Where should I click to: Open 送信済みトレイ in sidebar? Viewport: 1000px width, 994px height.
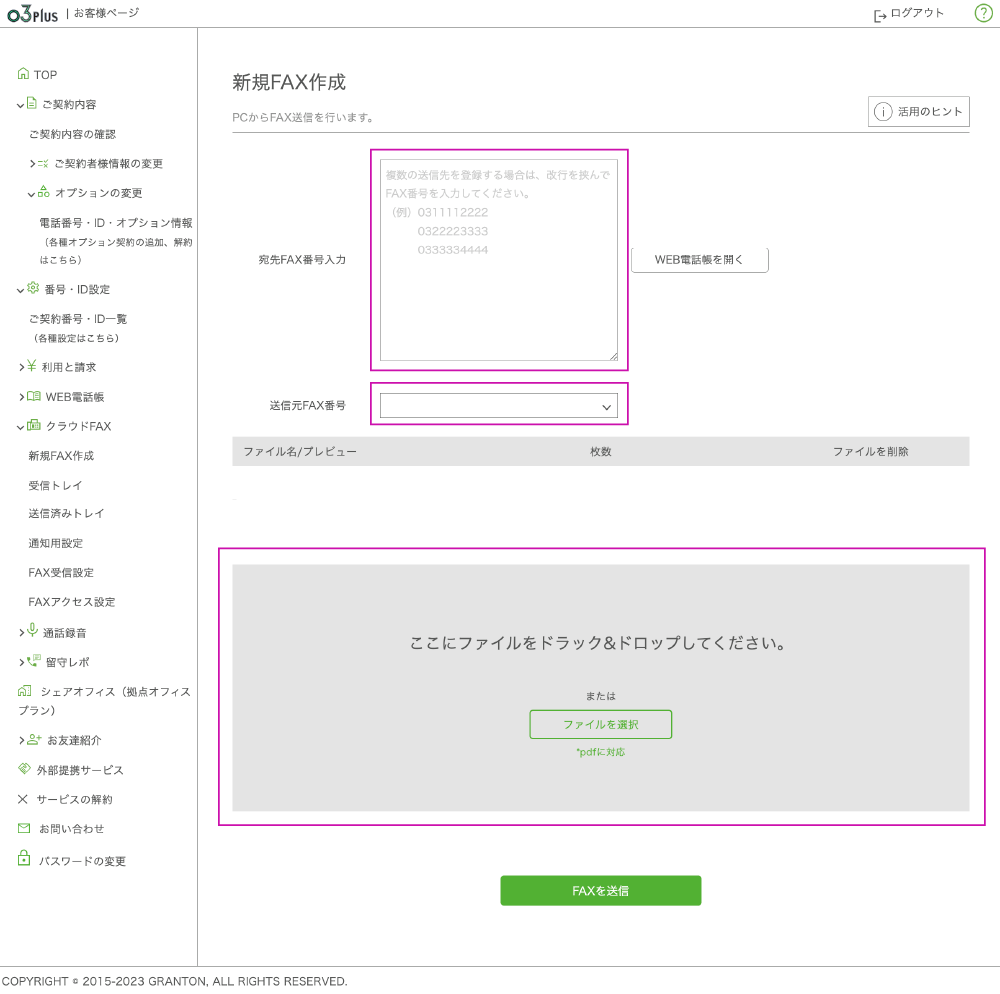66,513
